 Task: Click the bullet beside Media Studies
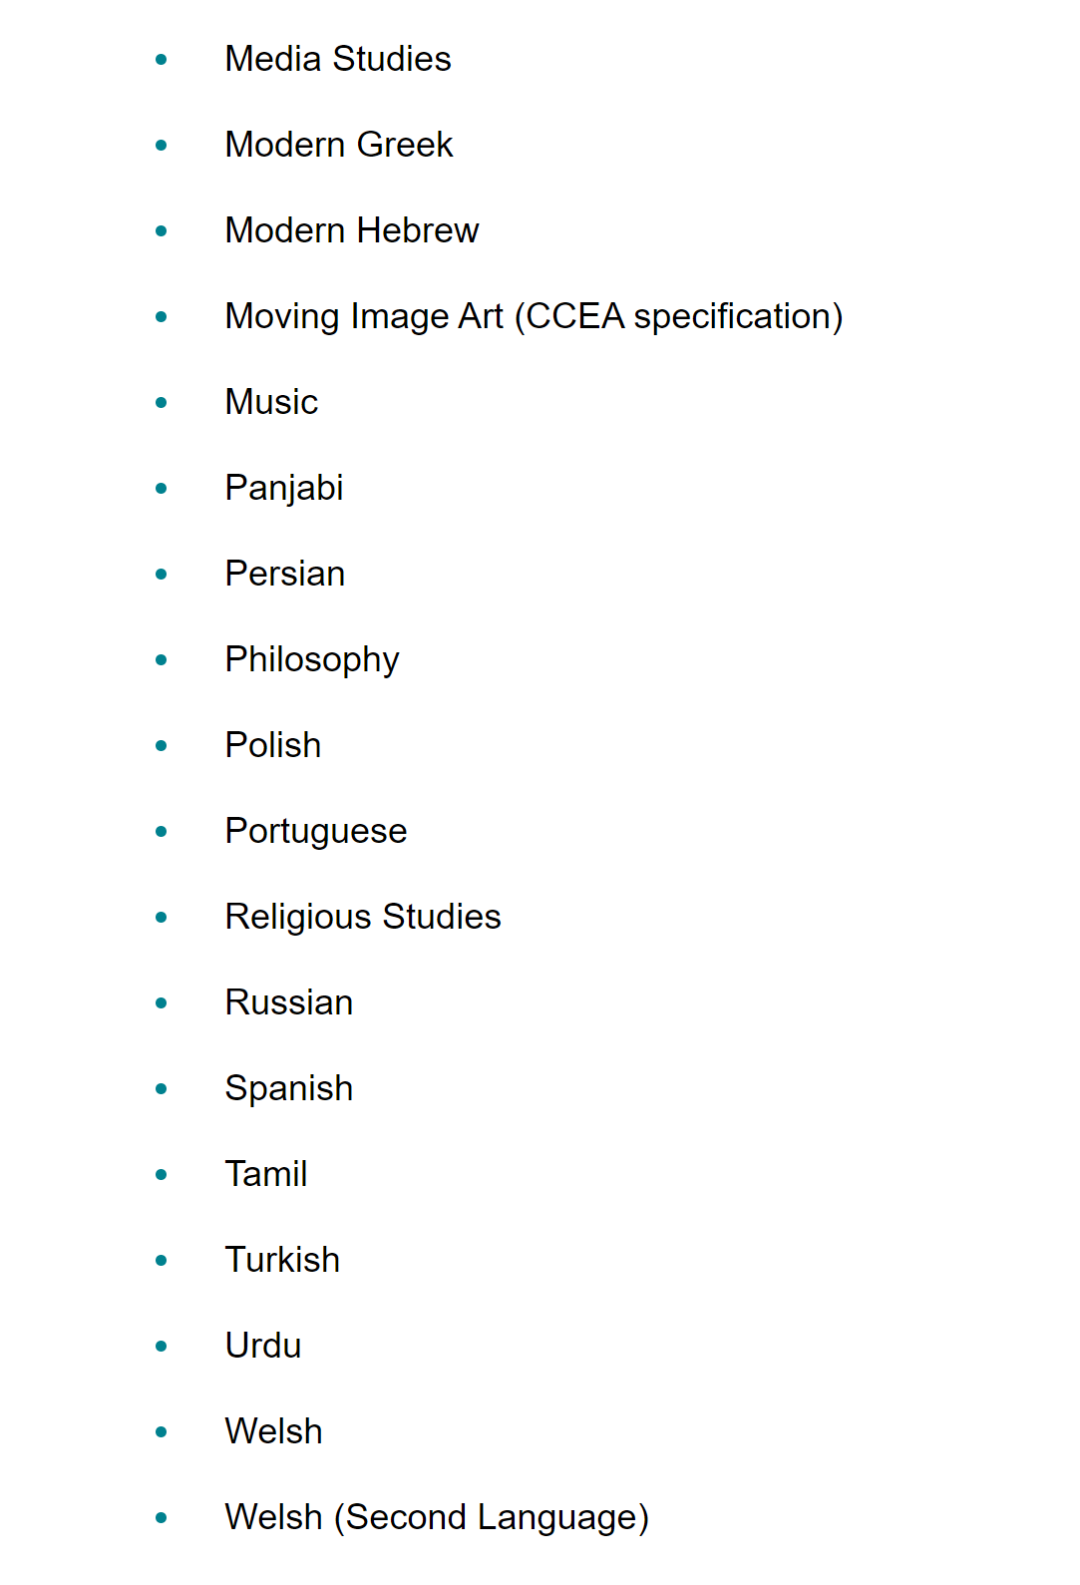click(161, 60)
